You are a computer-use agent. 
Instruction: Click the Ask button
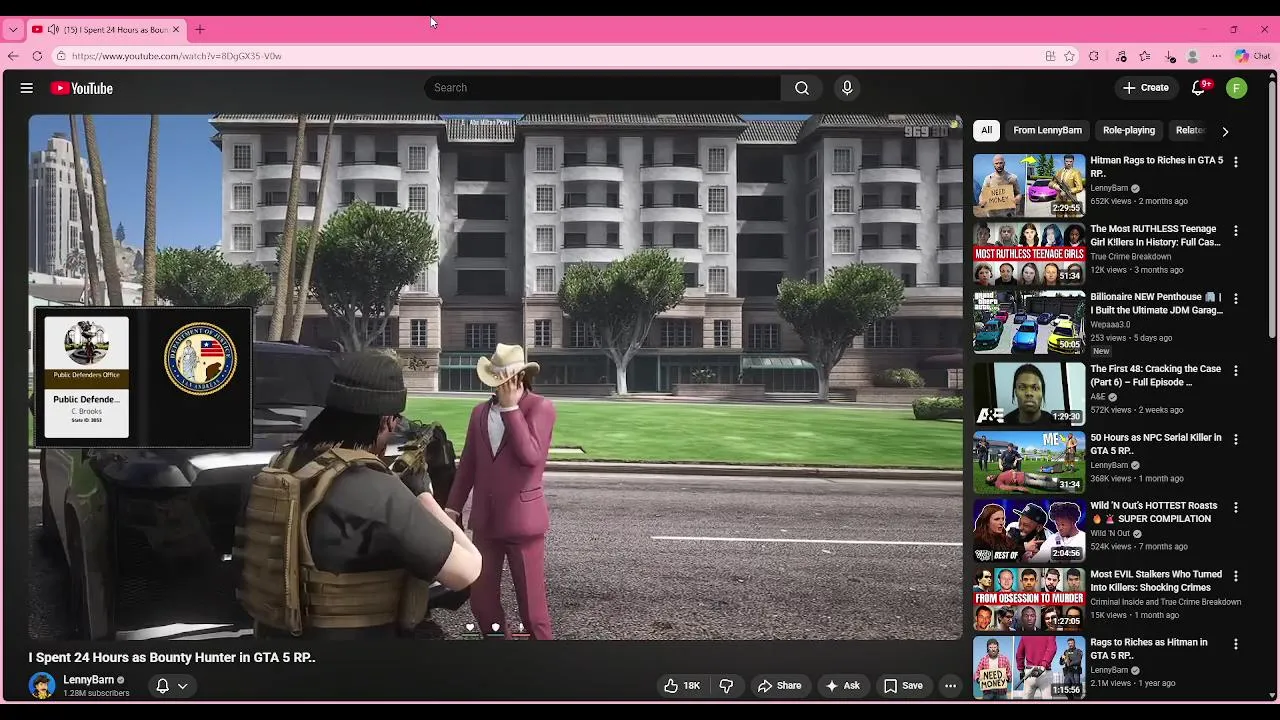842,686
